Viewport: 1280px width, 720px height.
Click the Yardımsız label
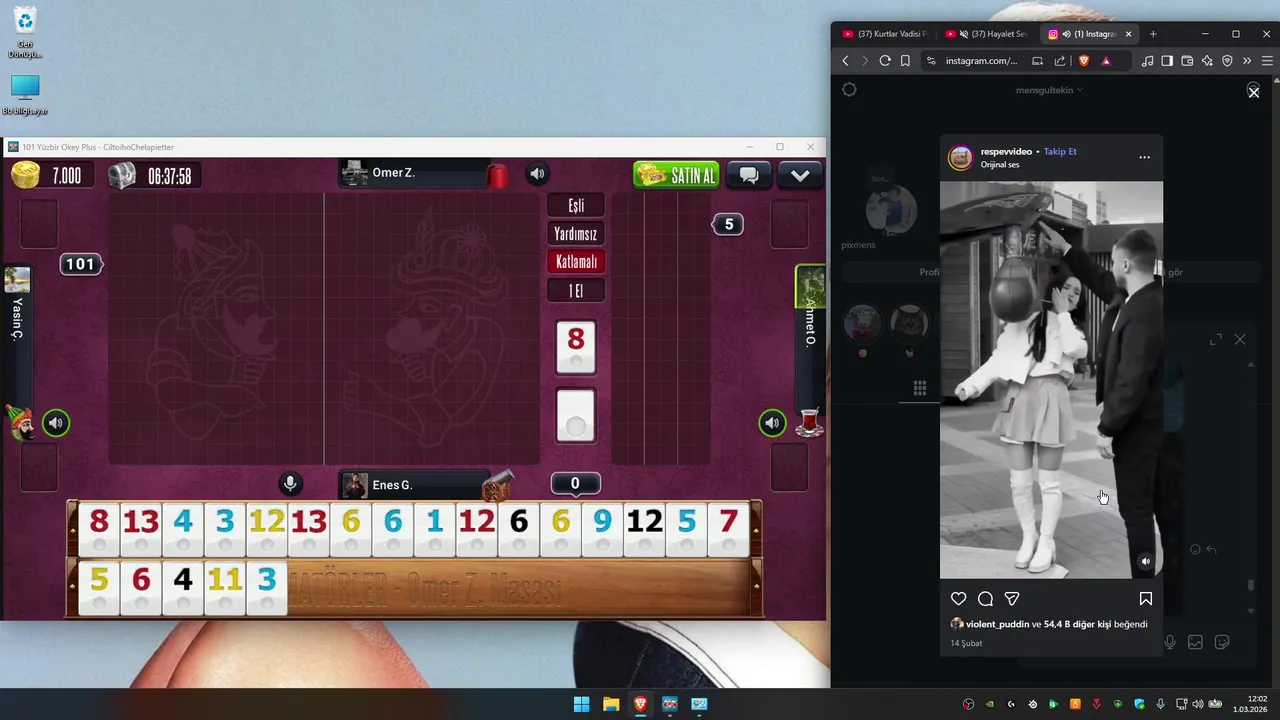[x=576, y=234]
